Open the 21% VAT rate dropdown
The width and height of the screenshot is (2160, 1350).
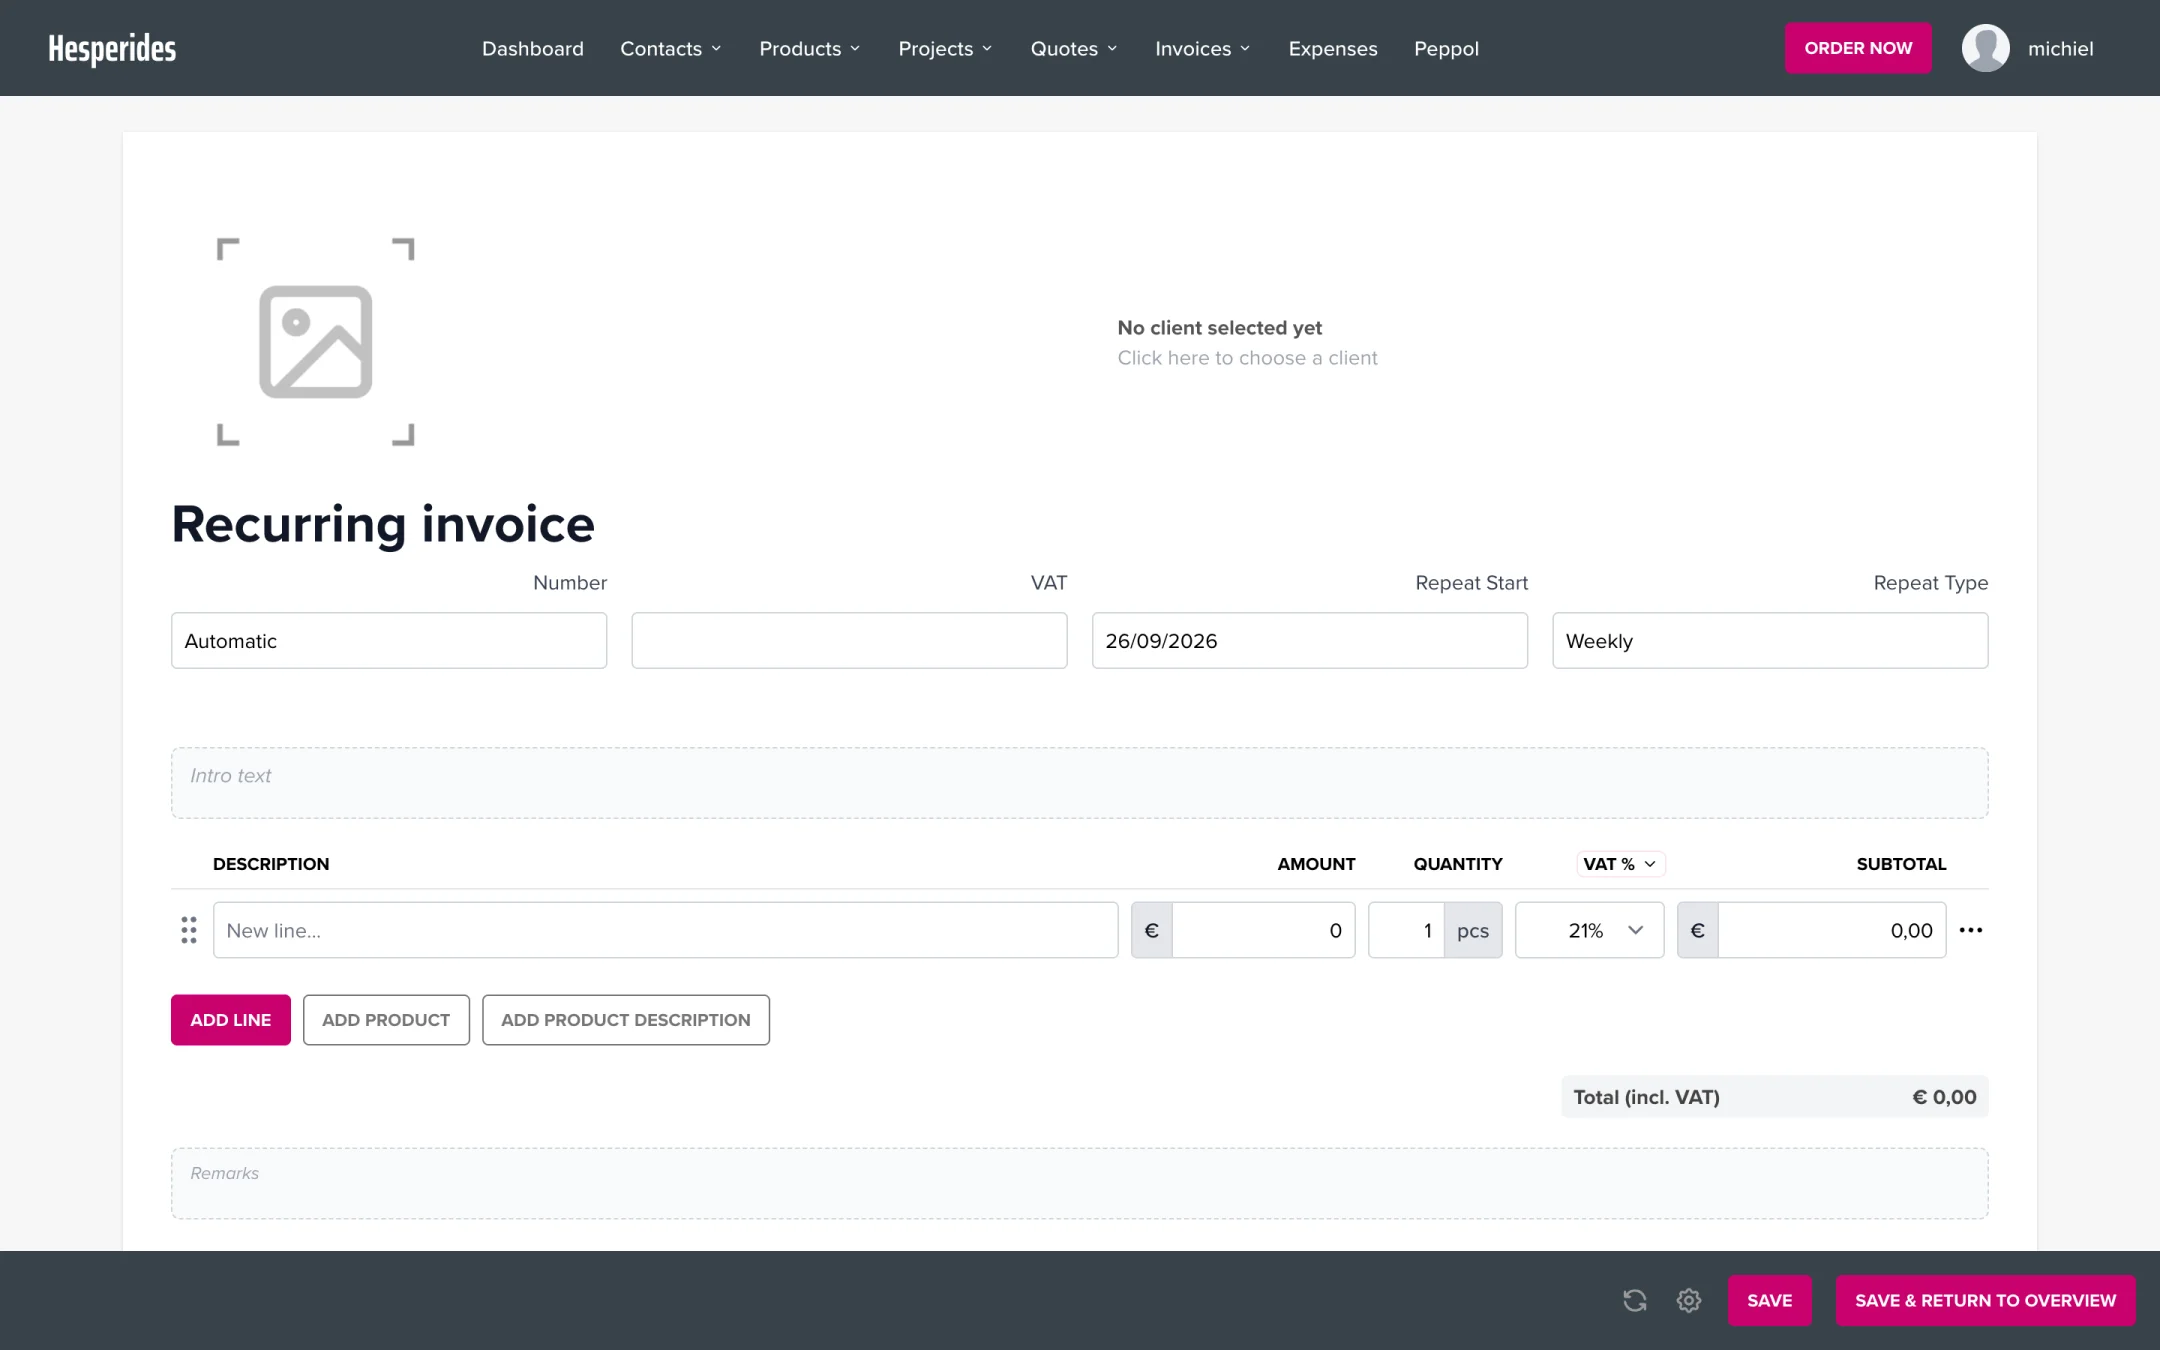[x=1590, y=930]
